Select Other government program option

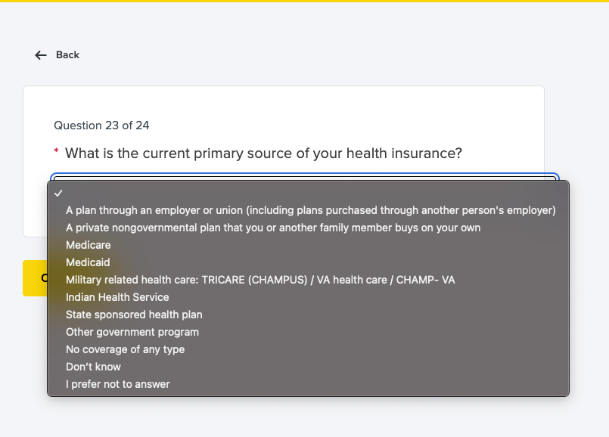(132, 332)
